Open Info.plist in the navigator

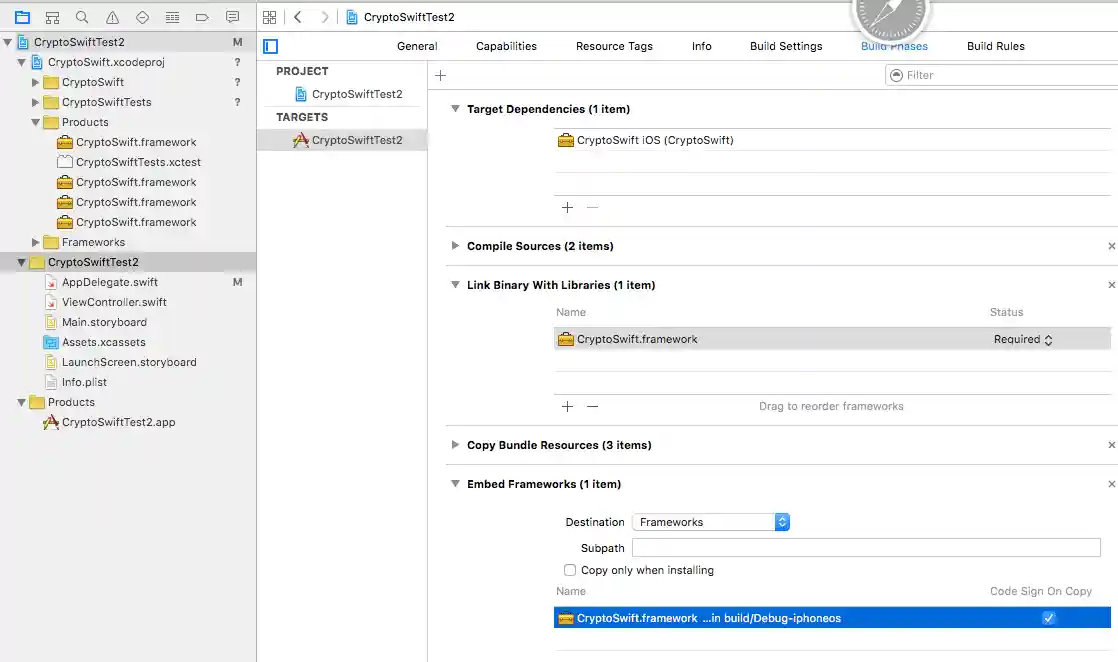coord(84,382)
